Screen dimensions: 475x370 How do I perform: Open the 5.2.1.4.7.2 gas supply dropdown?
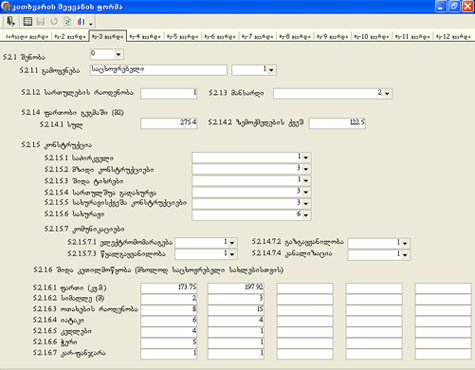(405, 243)
